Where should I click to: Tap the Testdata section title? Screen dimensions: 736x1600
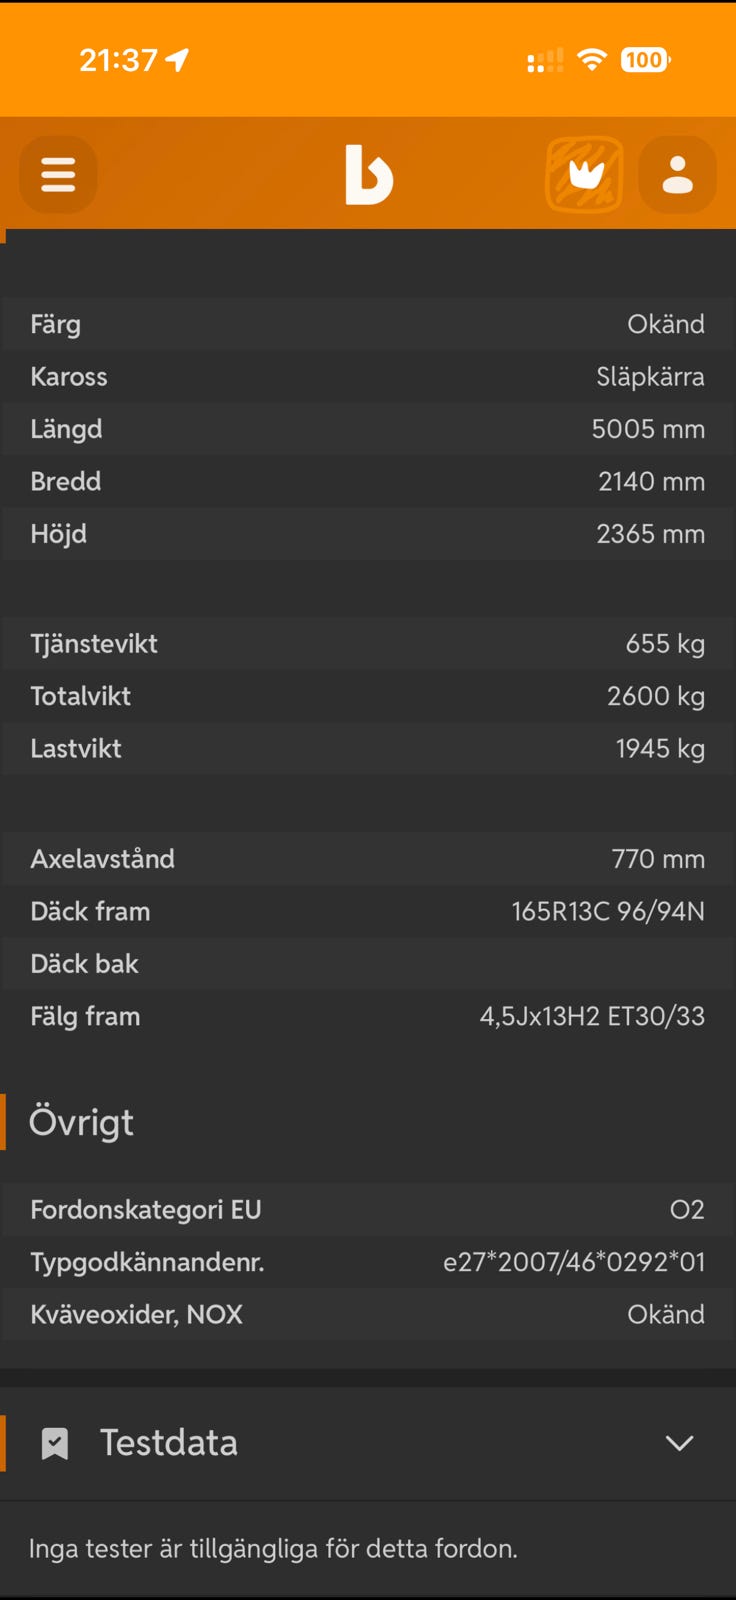pyautogui.click(x=169, y=1443)
